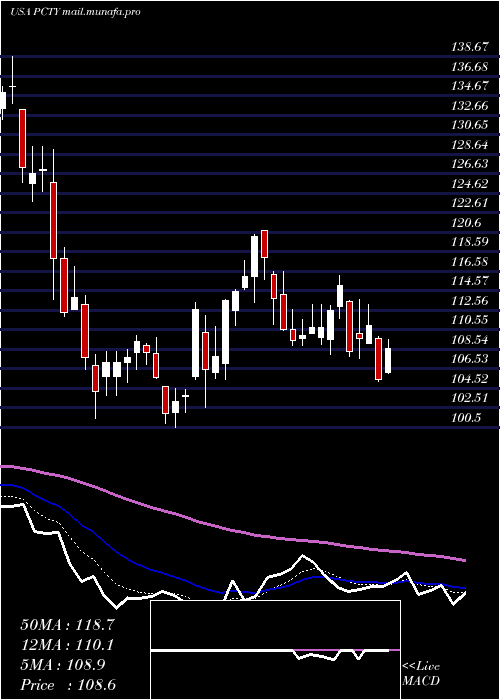Select the 122.61 price axis label

click(470, 203)
